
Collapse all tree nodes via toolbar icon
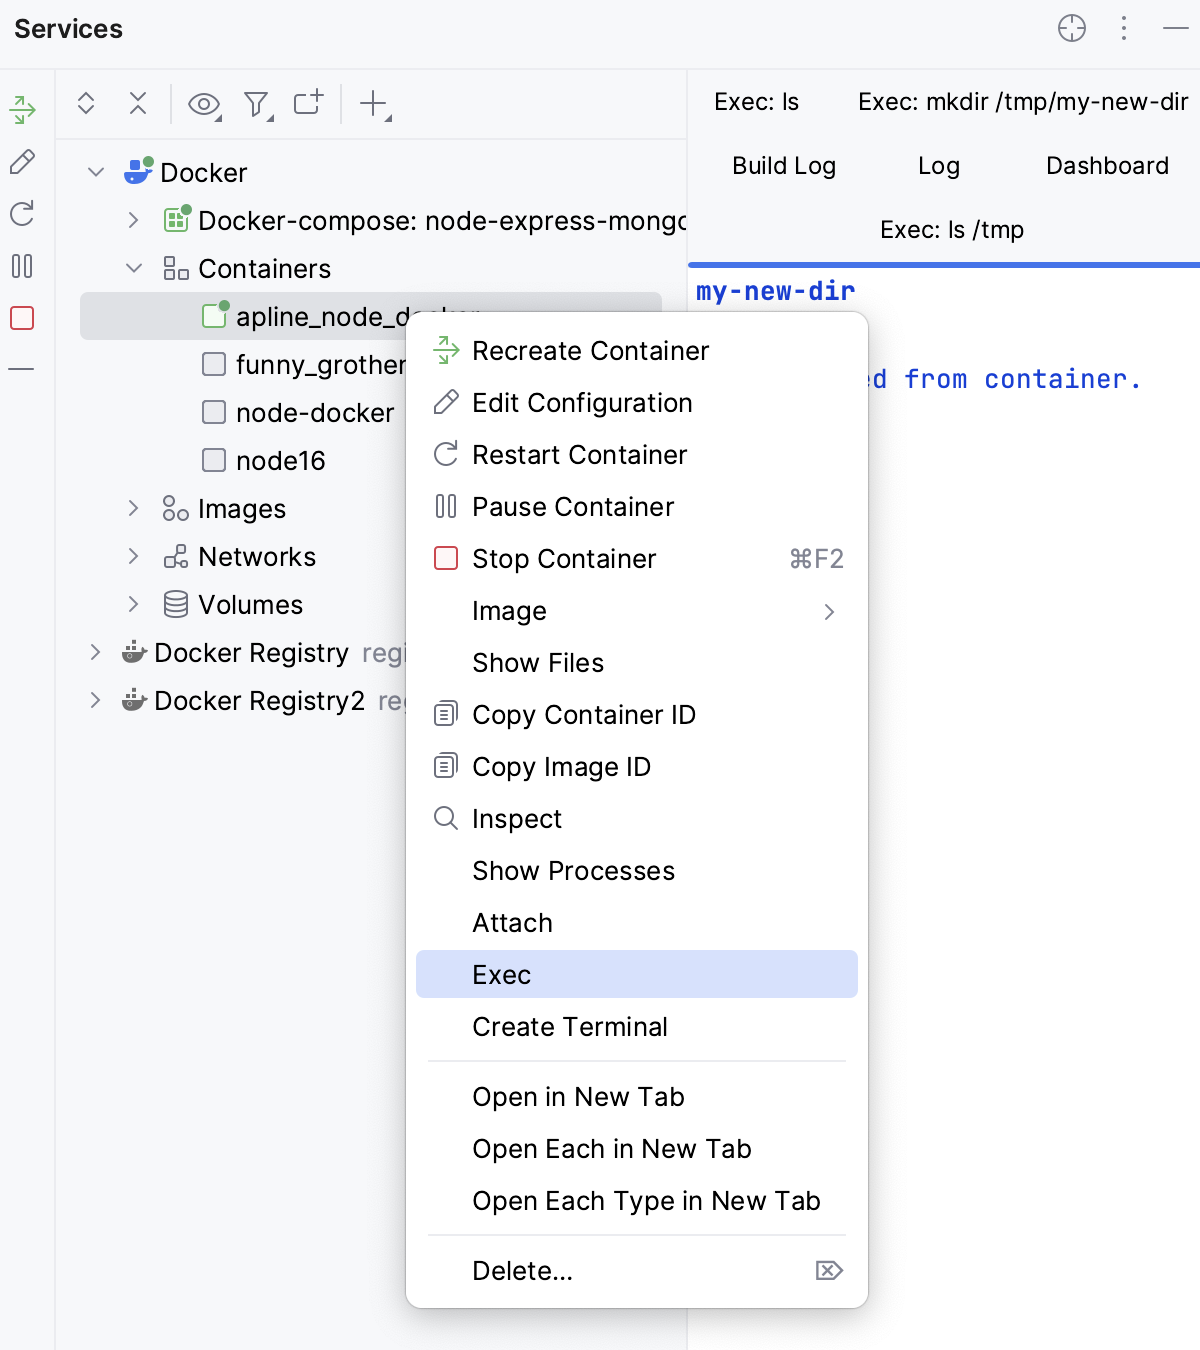(x=137, y=103)
